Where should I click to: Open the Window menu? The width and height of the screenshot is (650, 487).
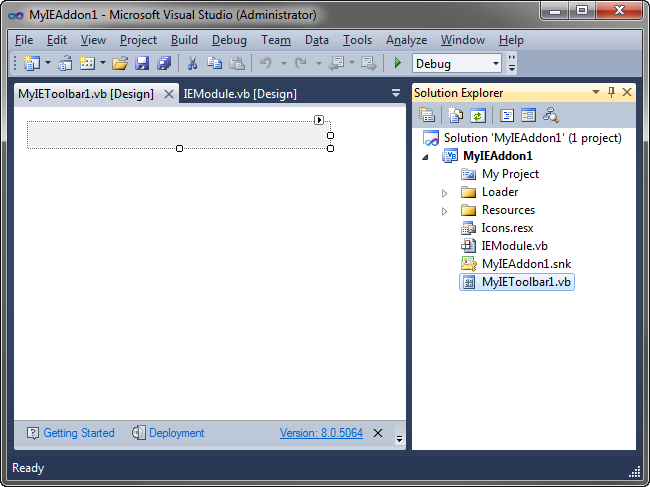[463, 40]
